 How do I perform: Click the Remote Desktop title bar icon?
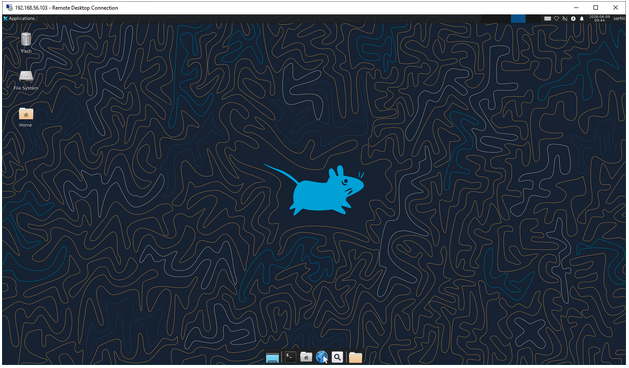9,8
